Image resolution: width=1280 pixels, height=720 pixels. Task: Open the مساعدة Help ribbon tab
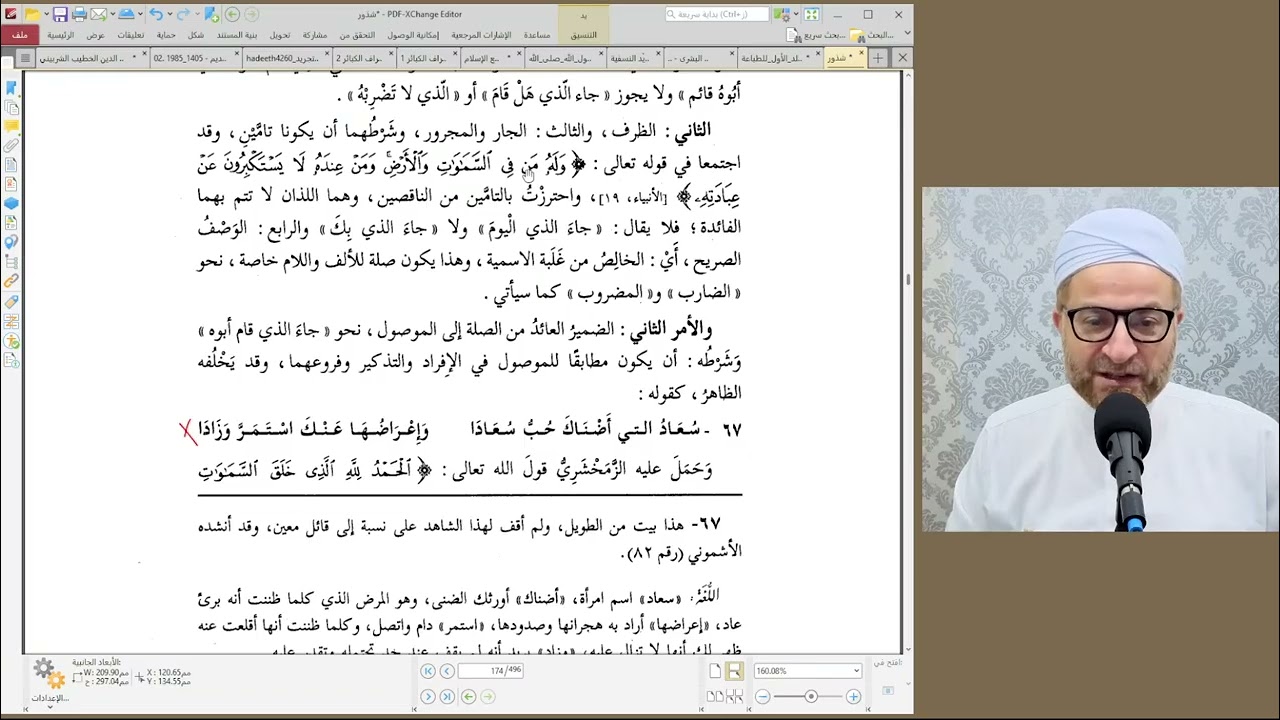tap(537, 35)
